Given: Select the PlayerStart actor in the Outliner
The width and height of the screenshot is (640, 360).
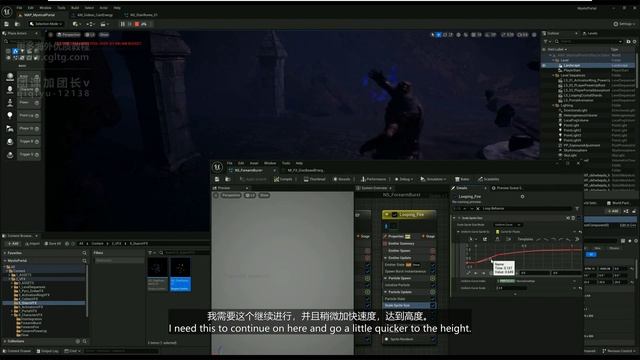Looking at the screenshot, I should 572,70.
